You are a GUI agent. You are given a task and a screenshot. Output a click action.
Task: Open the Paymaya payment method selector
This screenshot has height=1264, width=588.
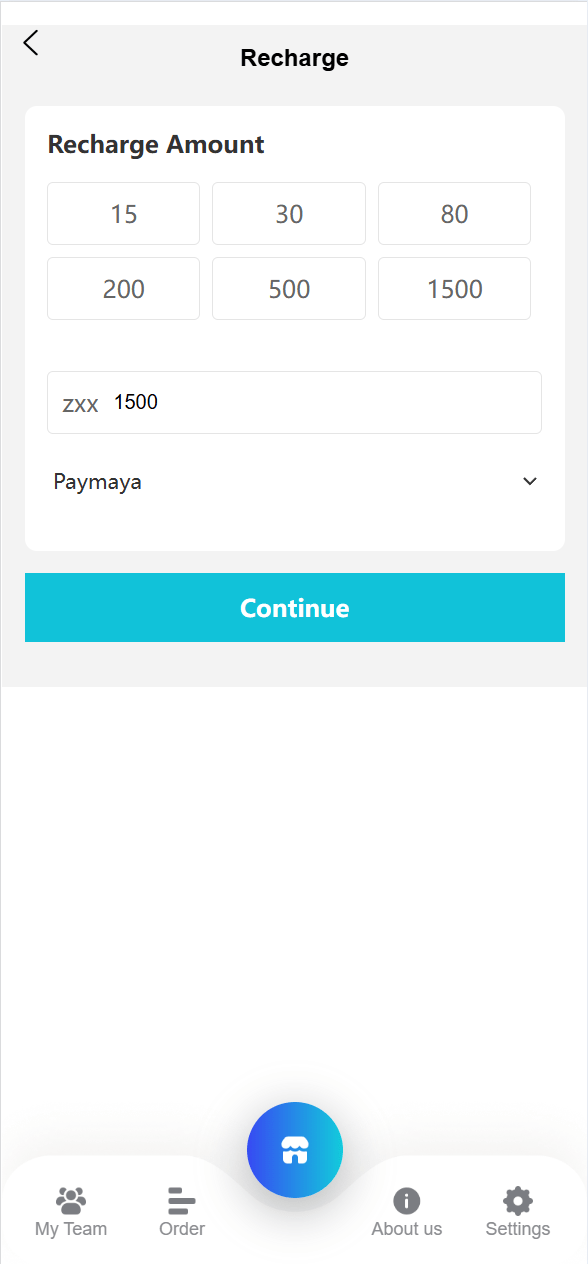[x=295, y=482]
